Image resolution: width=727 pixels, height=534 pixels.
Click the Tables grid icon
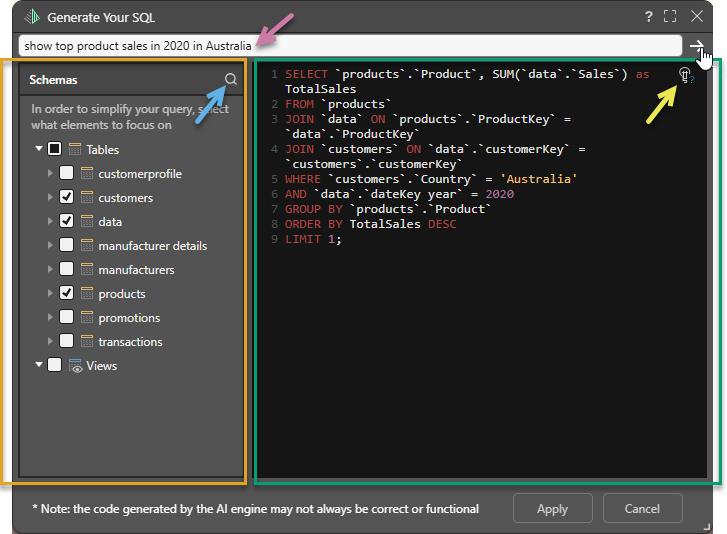pos(75,149)
